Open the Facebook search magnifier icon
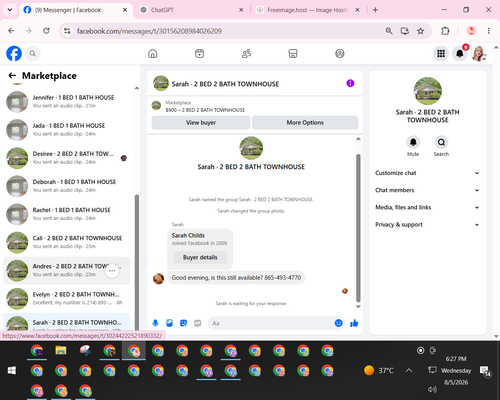This screenshot has width=500, height=400. point(33,53)
